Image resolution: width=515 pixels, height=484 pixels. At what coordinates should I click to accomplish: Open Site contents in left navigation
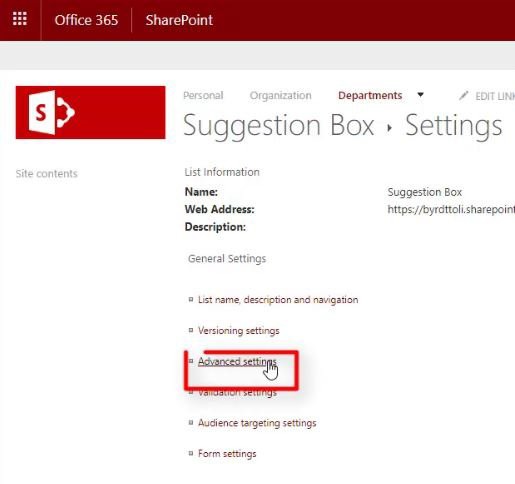(x=47, y=174)
